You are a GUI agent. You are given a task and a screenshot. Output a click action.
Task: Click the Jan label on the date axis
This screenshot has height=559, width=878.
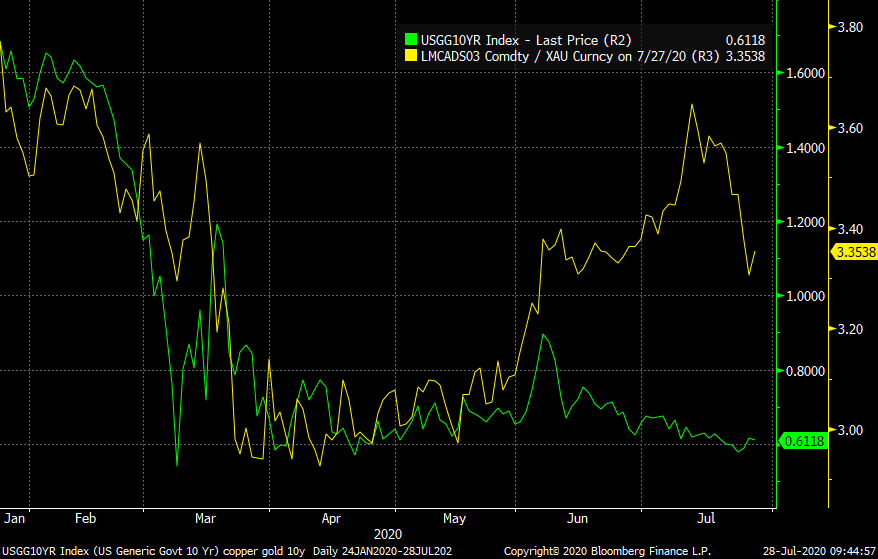(x=15, y=519)
